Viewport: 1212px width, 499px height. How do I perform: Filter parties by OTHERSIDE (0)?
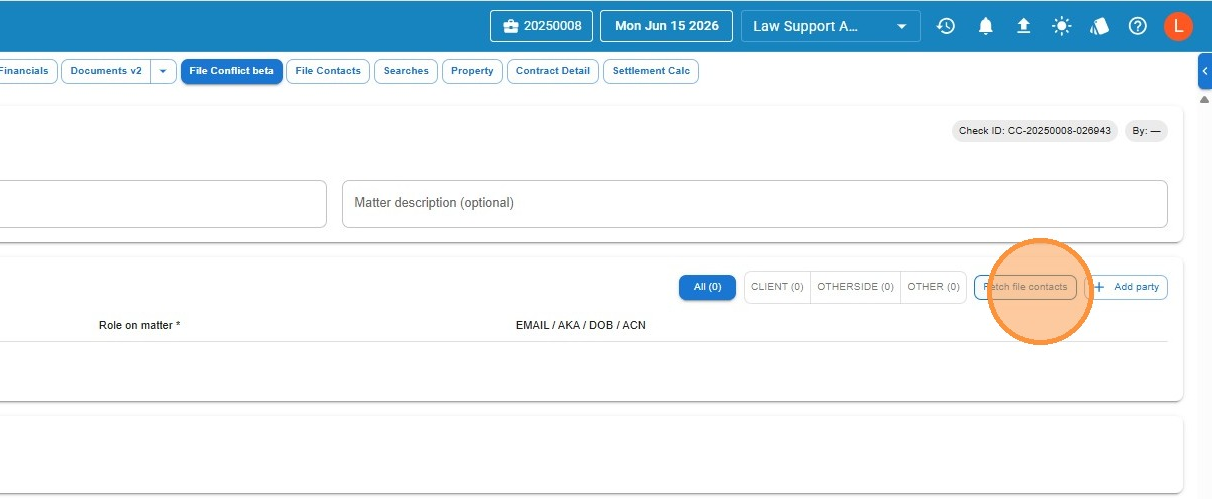pyautogui.click(x=855, y=287)
